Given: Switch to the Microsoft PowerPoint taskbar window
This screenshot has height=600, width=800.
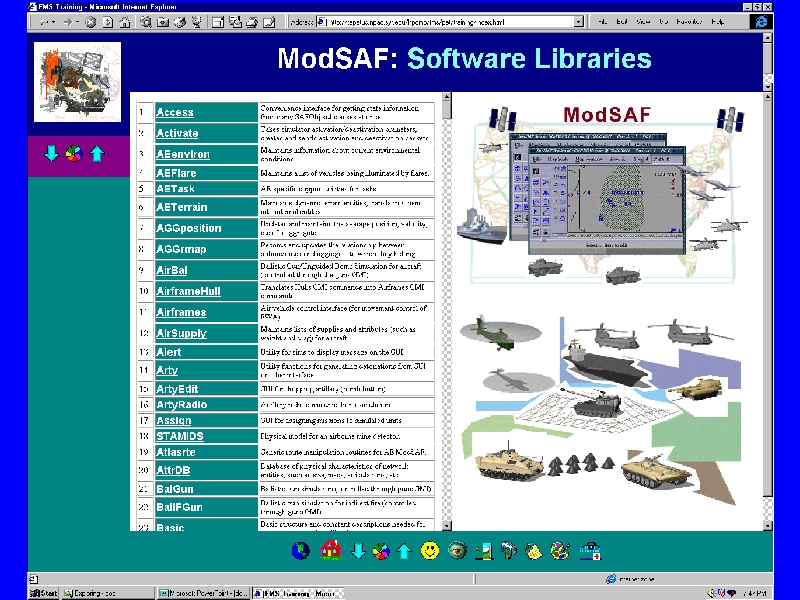Looking at the screenshot, I should tap(203, 593).
